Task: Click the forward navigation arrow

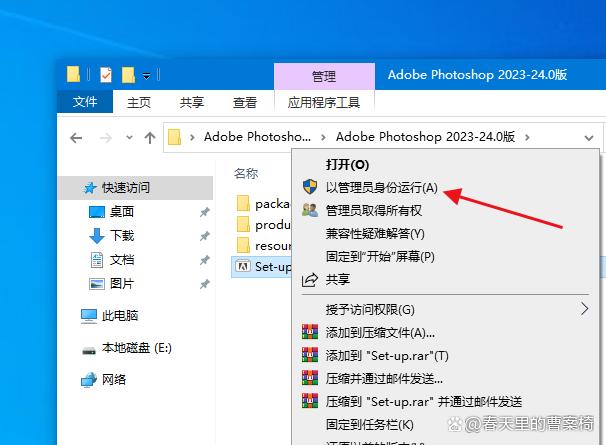Action: [x=106, y=138]
